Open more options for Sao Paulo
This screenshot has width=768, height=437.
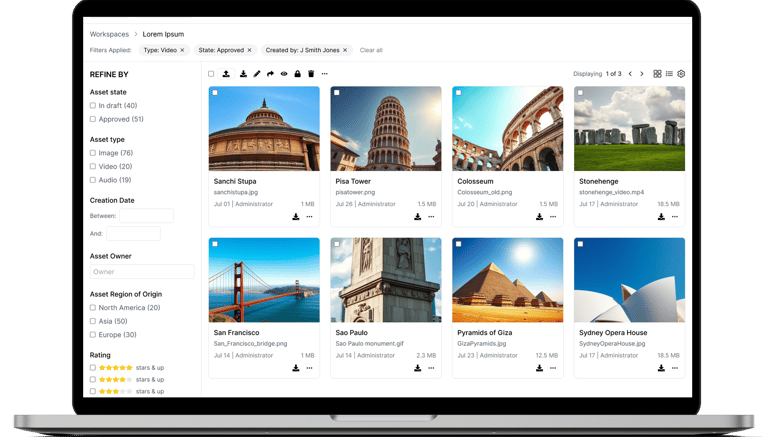click(x=432, y=368)
